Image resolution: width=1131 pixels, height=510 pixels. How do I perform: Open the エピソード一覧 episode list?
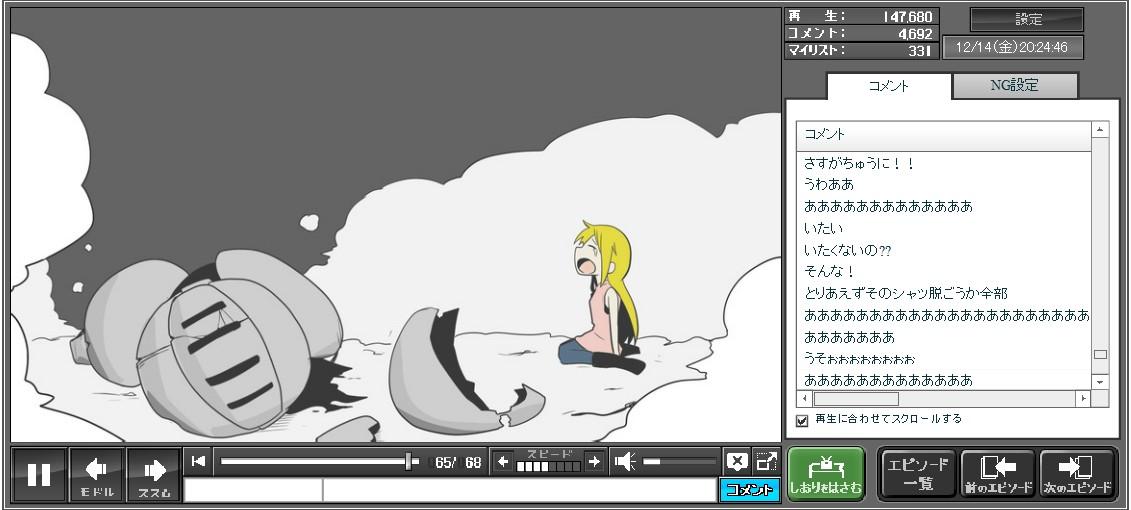coord(918,474)
